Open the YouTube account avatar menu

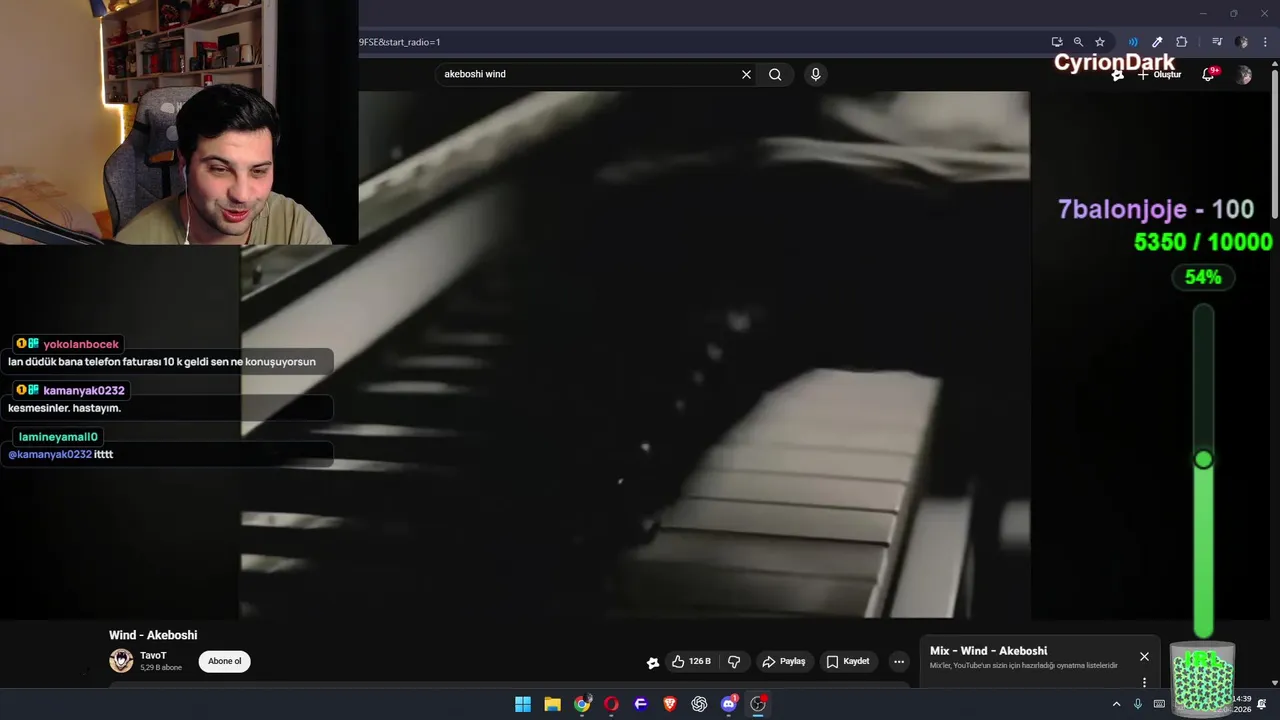(x=1244, y=75)
